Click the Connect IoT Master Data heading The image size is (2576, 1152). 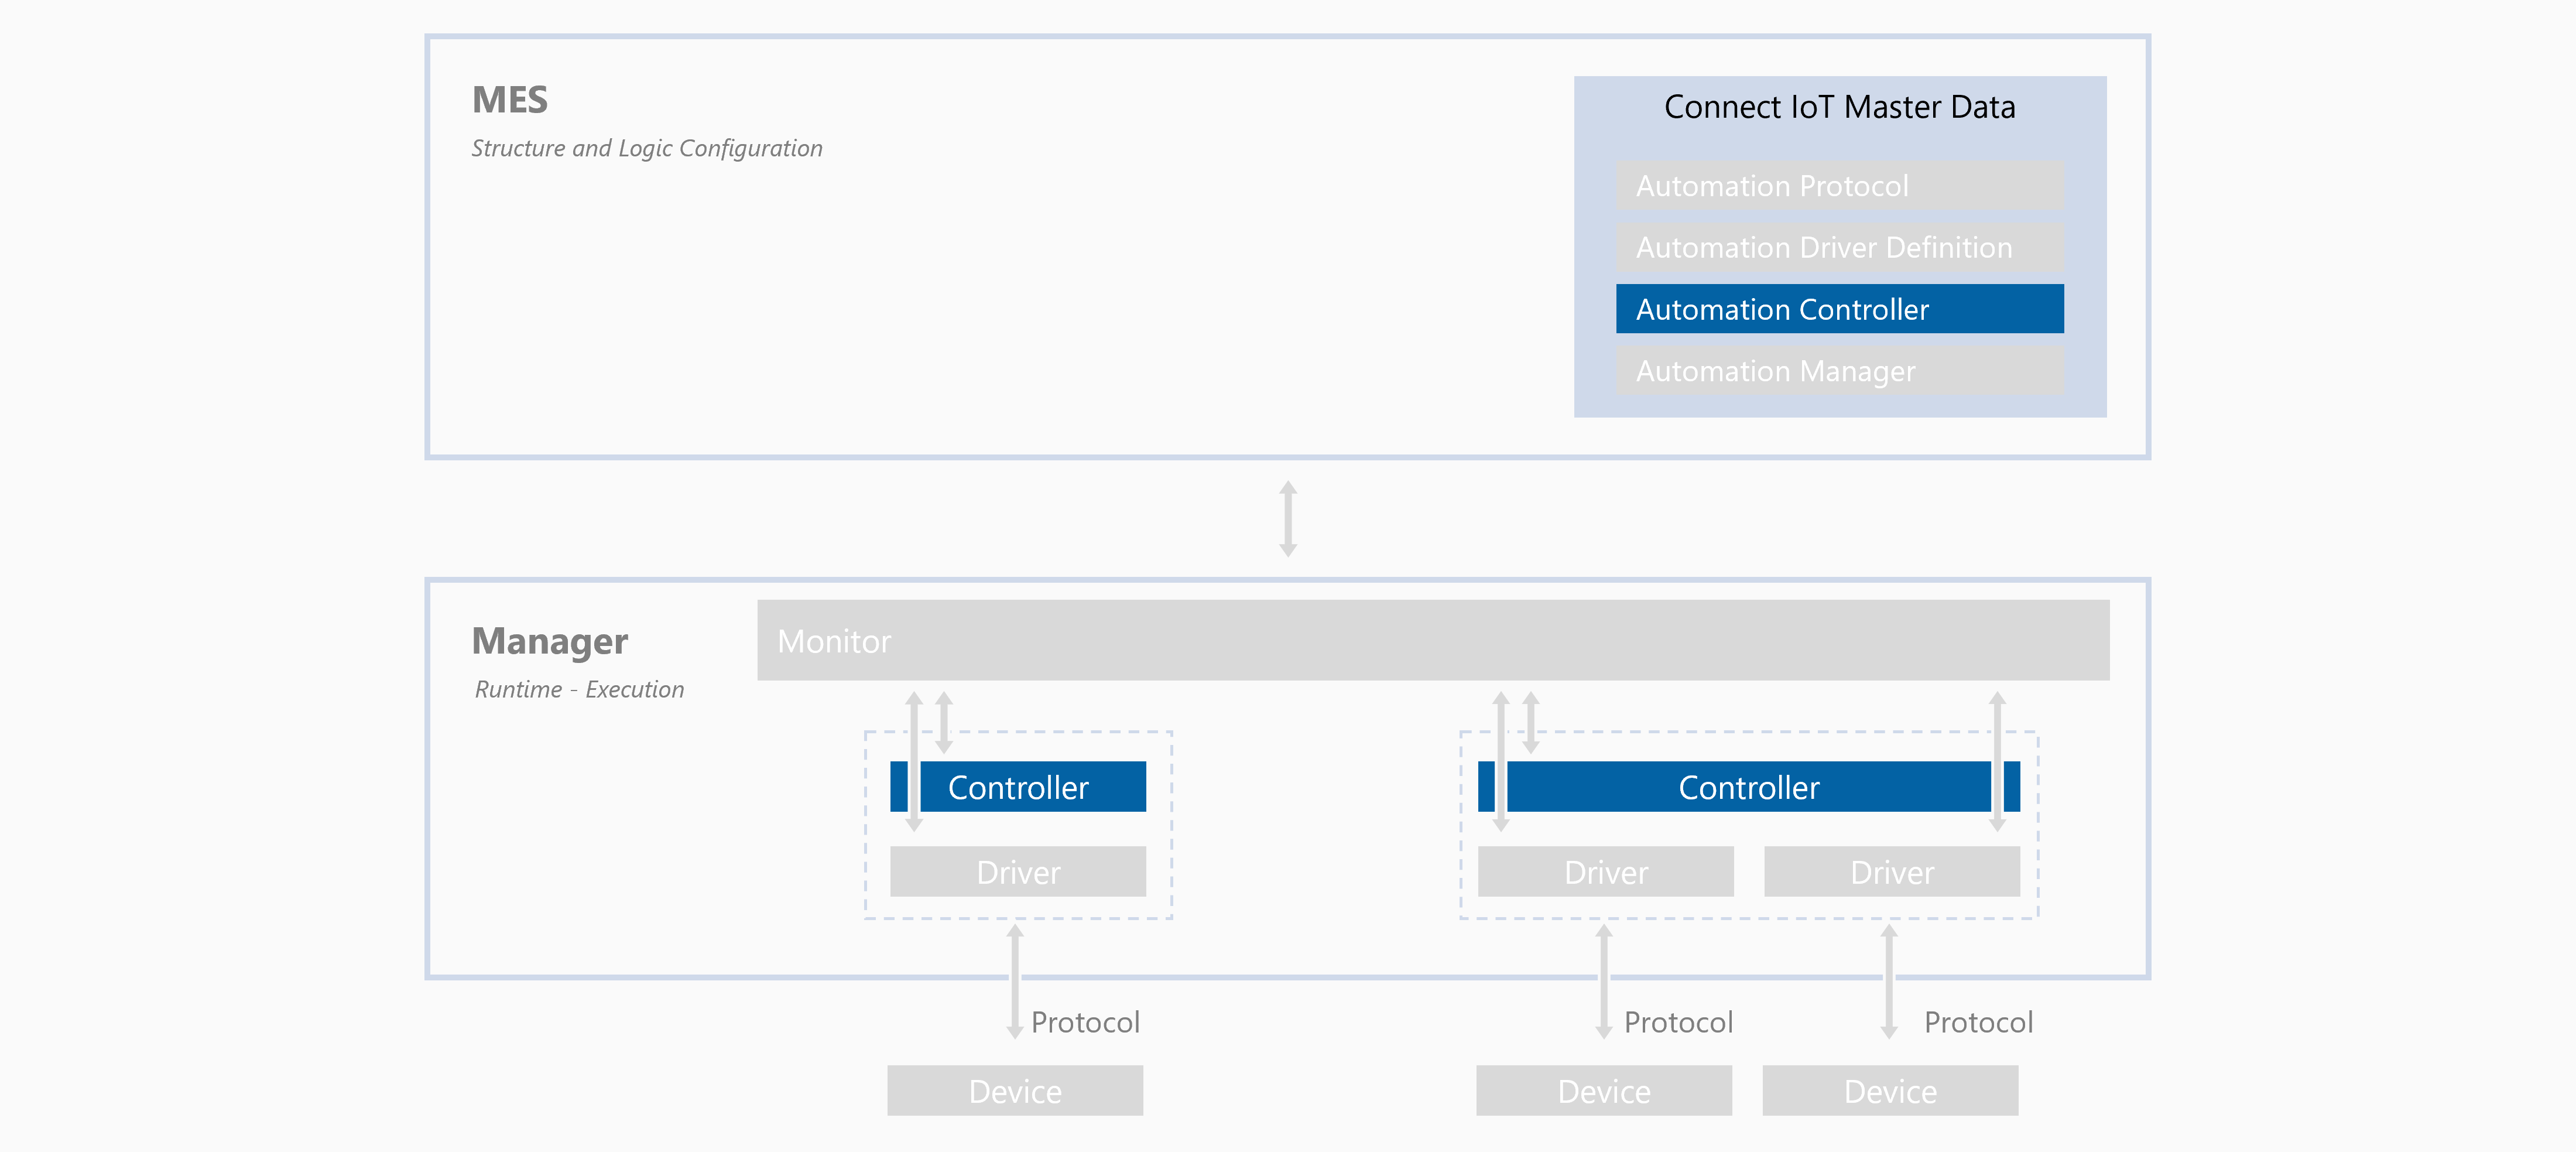point(1839,107)
